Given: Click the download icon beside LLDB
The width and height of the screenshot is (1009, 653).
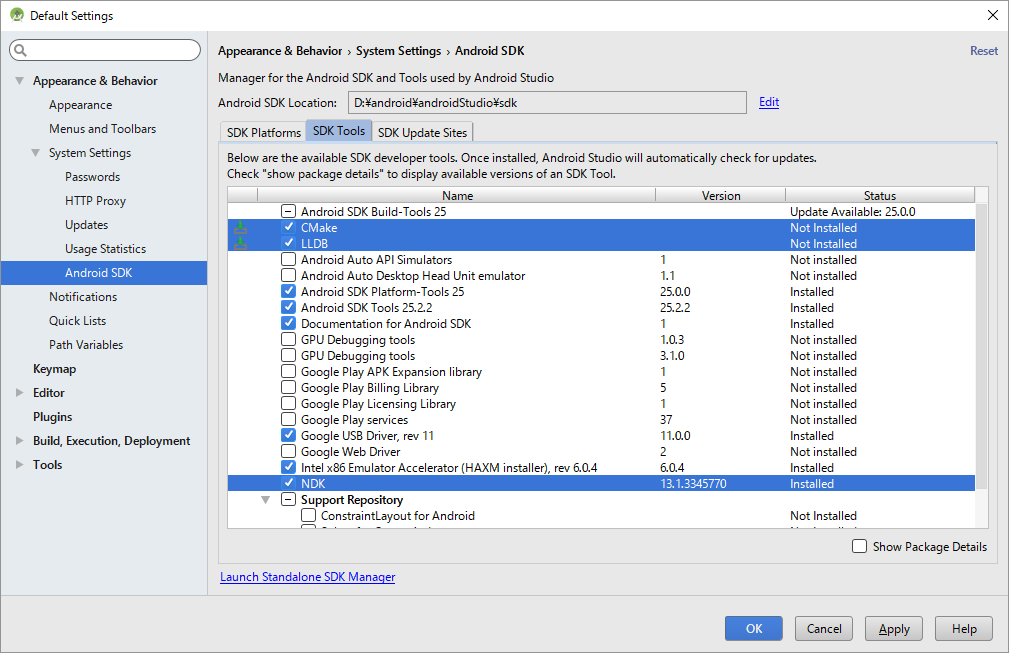Looking at the screenshot, I should (240, 243).
